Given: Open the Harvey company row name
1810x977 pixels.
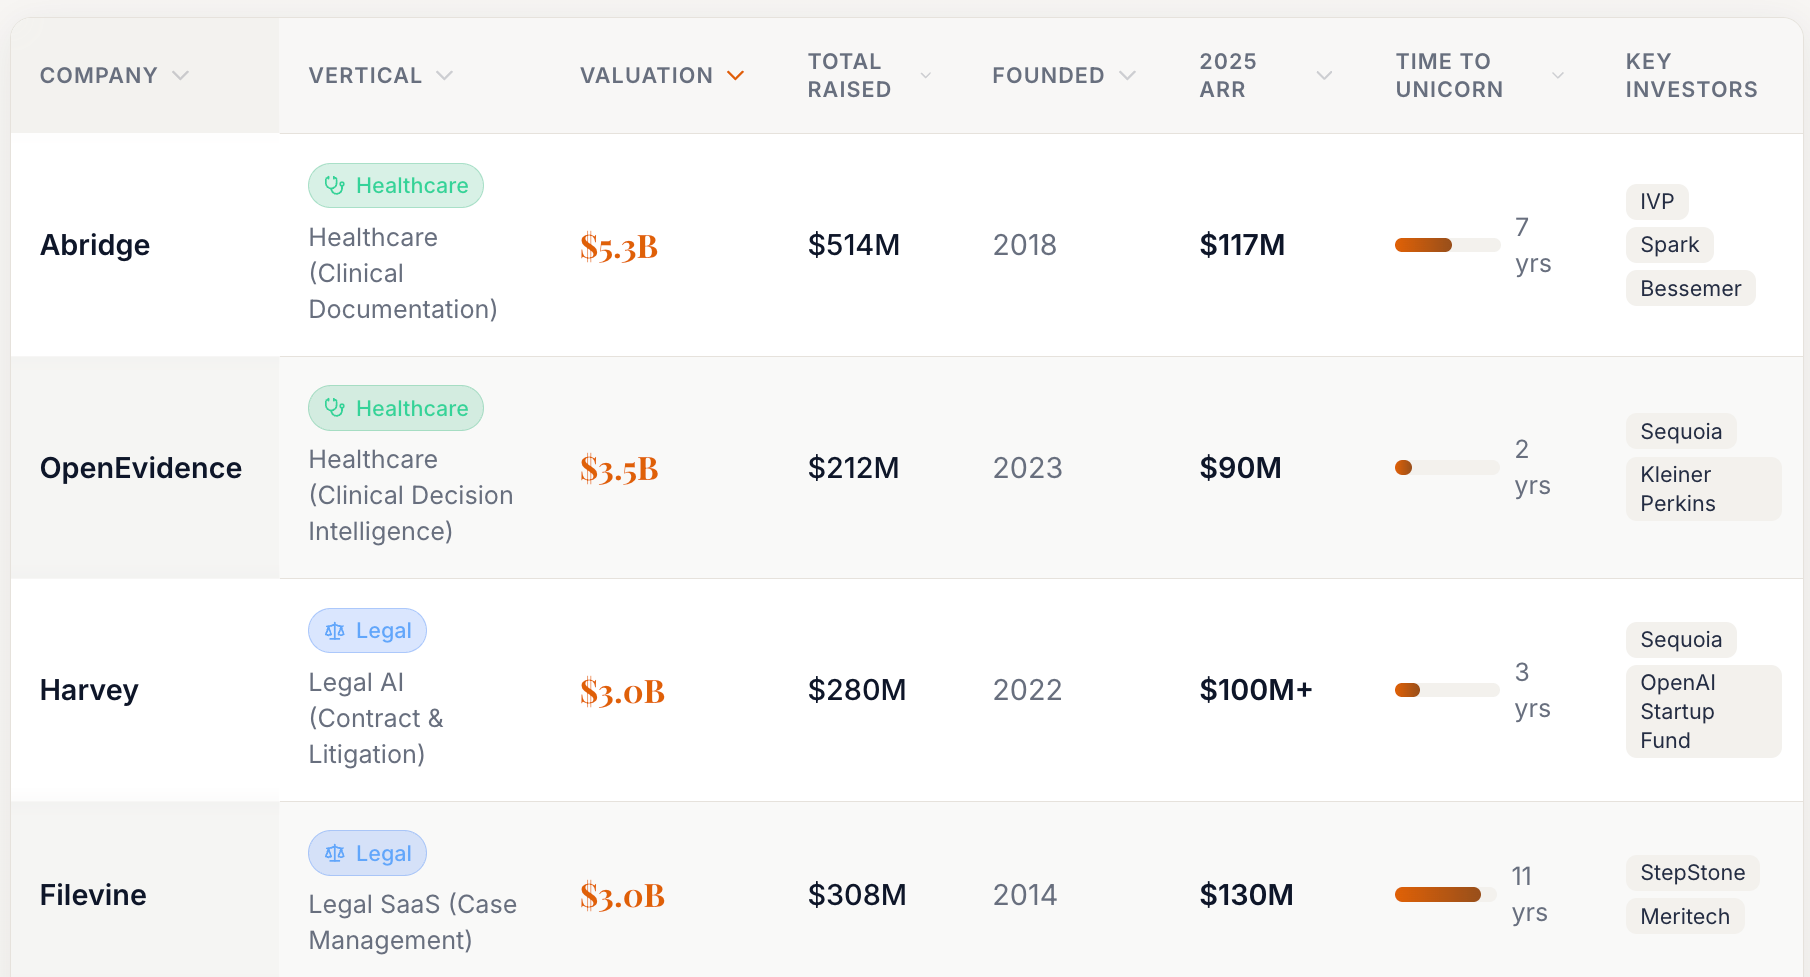Looking at the screenshot, I should point(89,690).
